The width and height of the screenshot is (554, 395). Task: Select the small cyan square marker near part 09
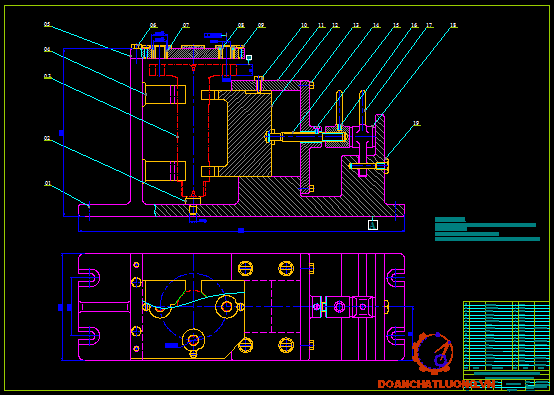click(249, 57)
